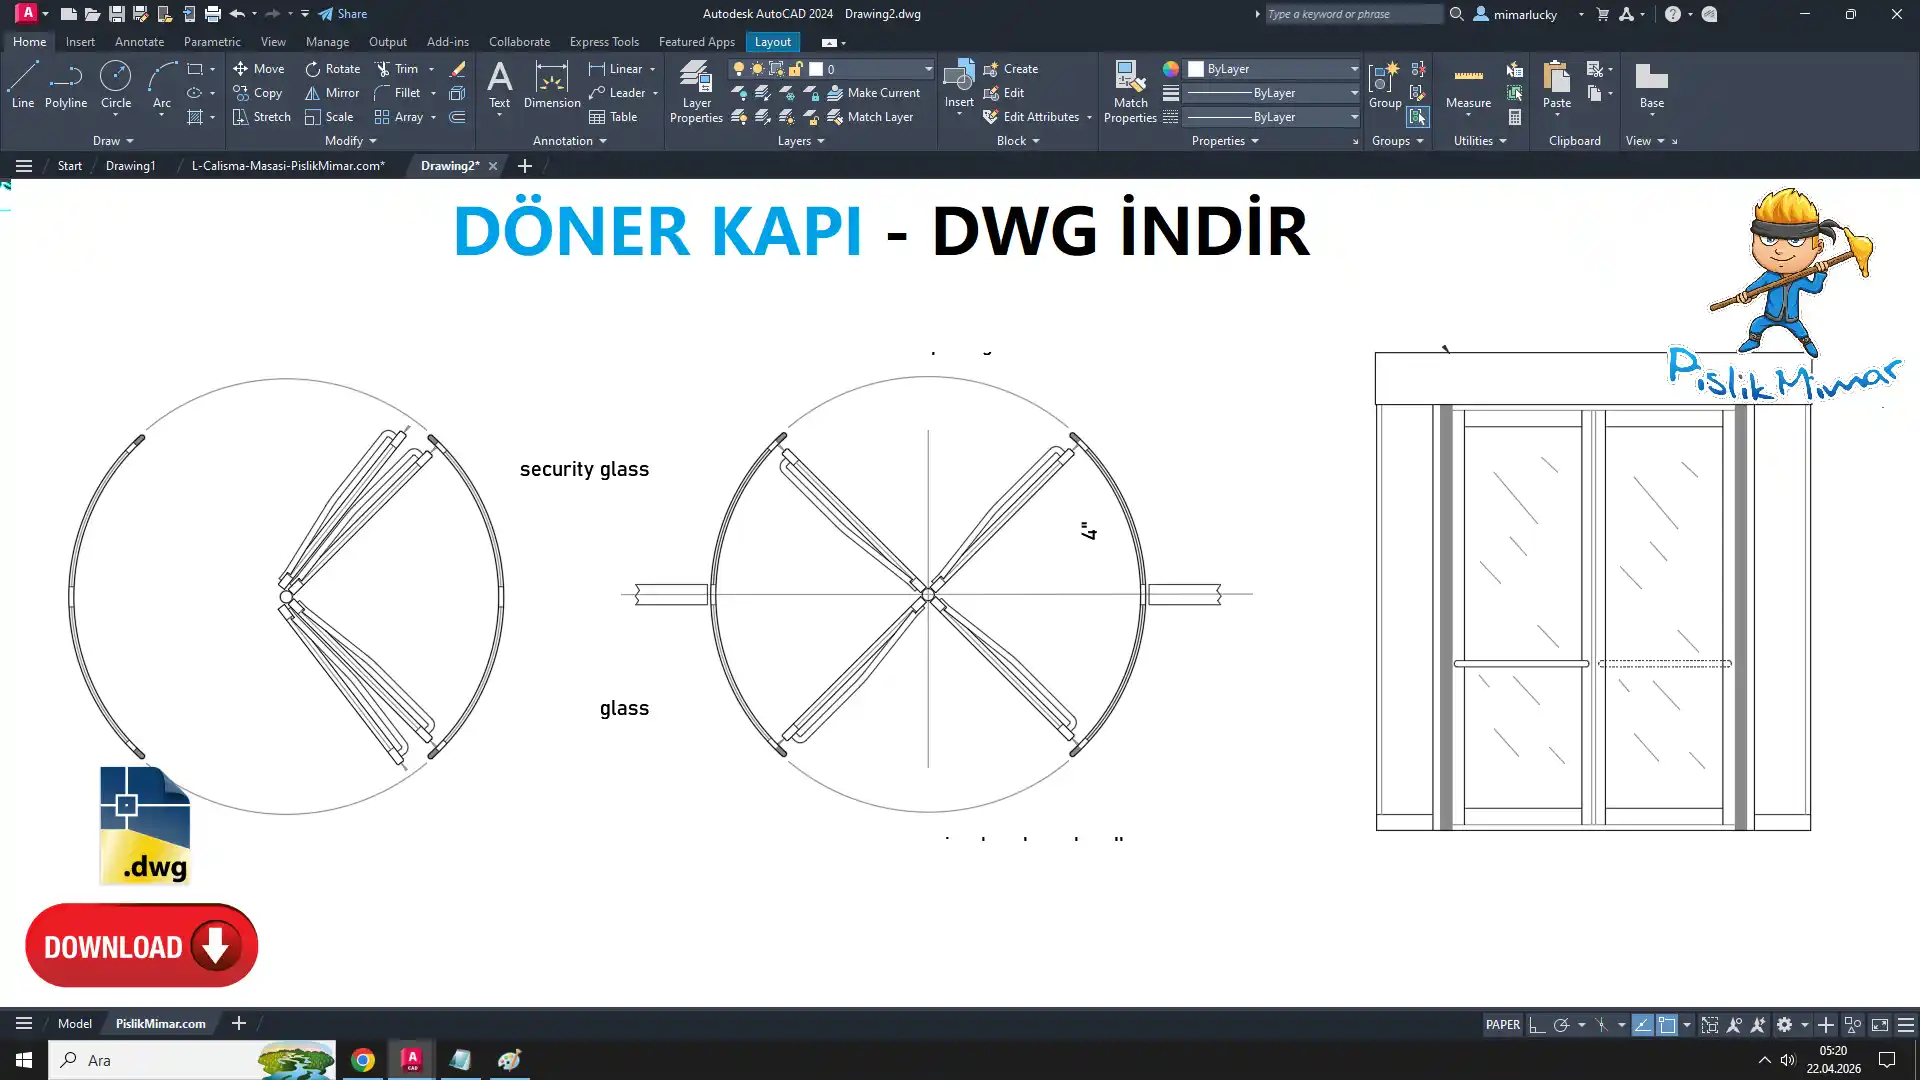Click the keyword search input field
Image resolution: width=1920 pixels, height=1080 pixels.
tap(1352, 14)
